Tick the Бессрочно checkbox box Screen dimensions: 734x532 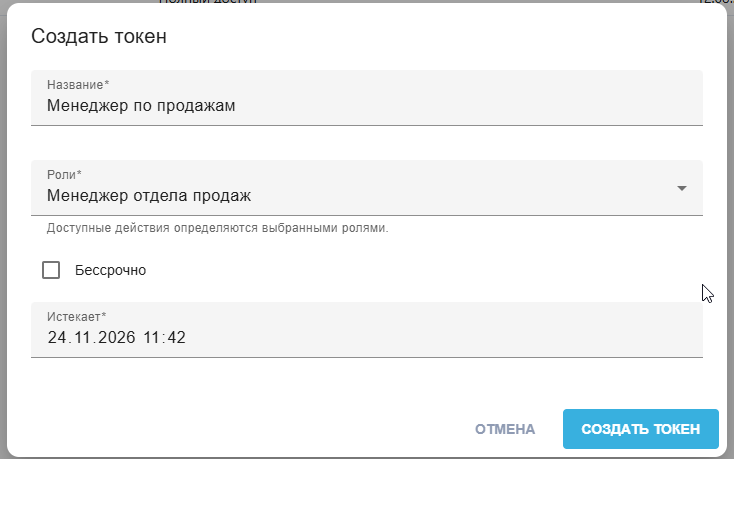pyautogui.click(x=51, y=270)
